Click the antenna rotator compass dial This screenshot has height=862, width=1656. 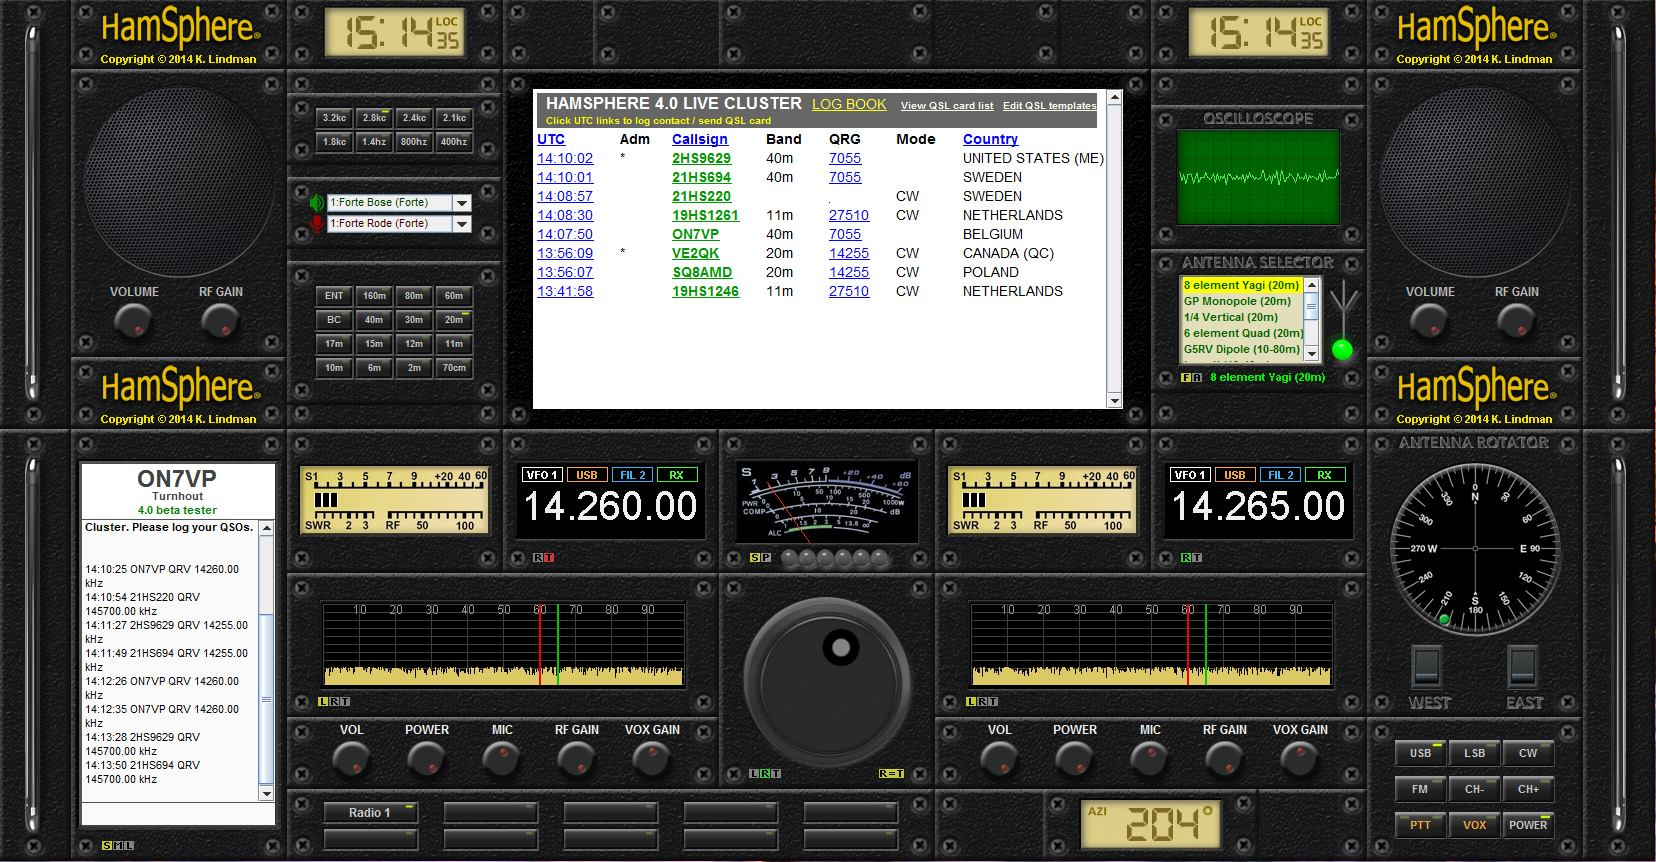[x=1474, y=548]
